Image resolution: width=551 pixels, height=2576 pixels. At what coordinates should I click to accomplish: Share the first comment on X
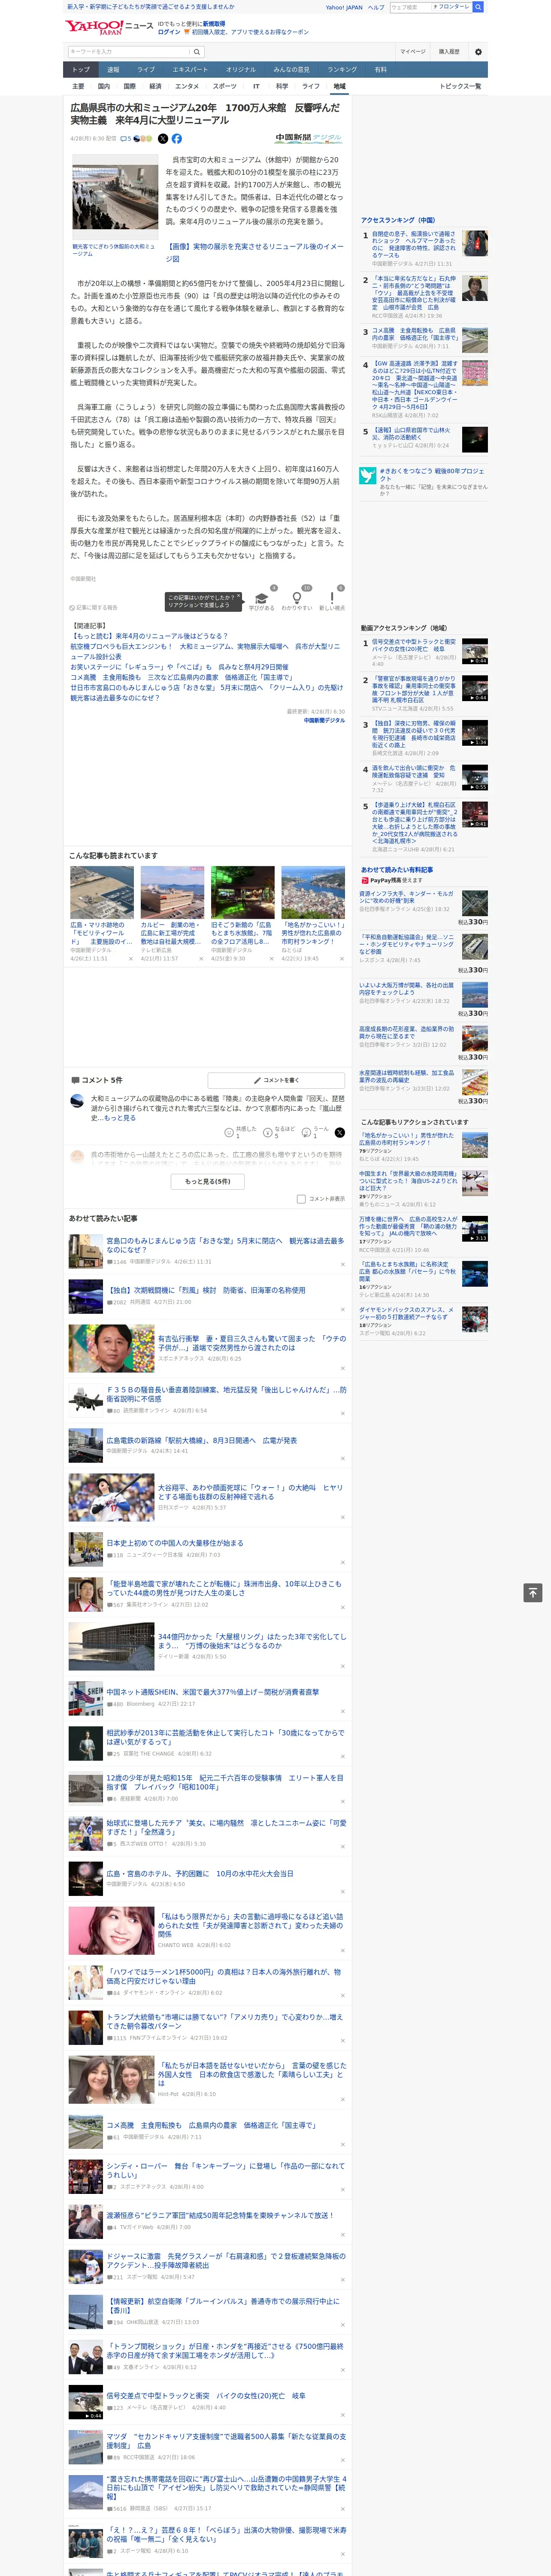(x=339, y=1132)
